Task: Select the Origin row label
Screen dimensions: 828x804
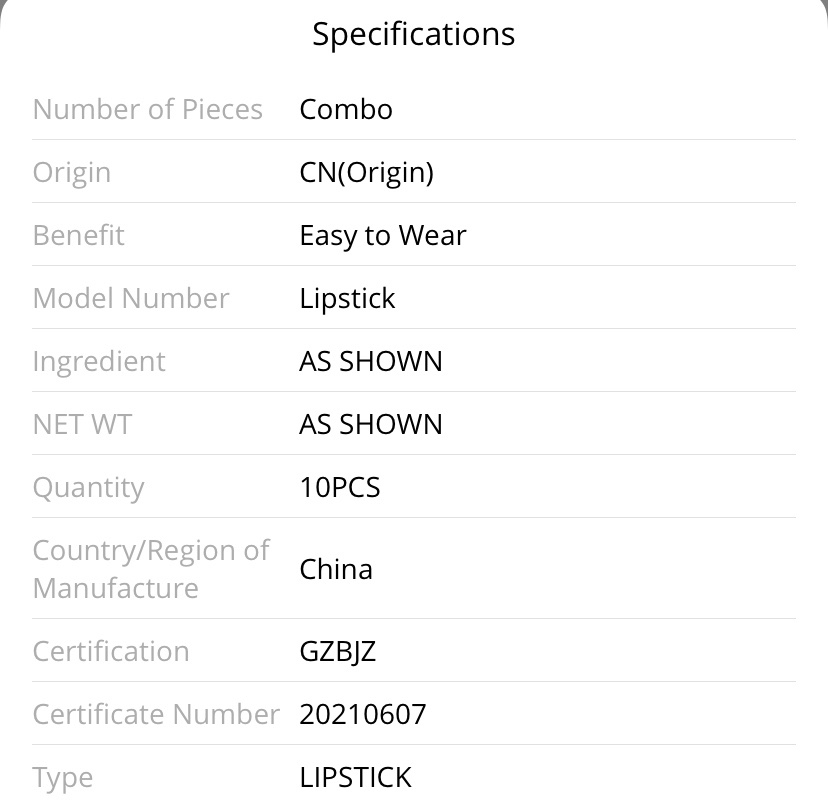Action: coord(72,173)
